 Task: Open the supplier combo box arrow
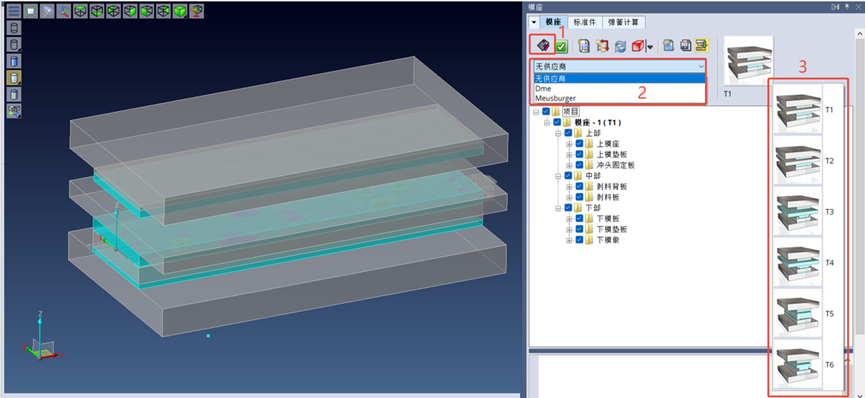tap(701, 66)
